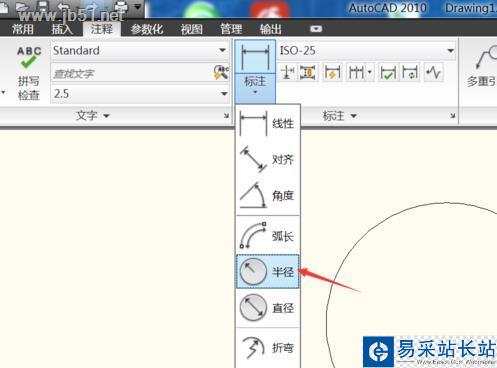The height and width of the screenshot is (368, 497).
Task: Click the 注释 Annotate ribbon tab
Action: pos(102,29)
